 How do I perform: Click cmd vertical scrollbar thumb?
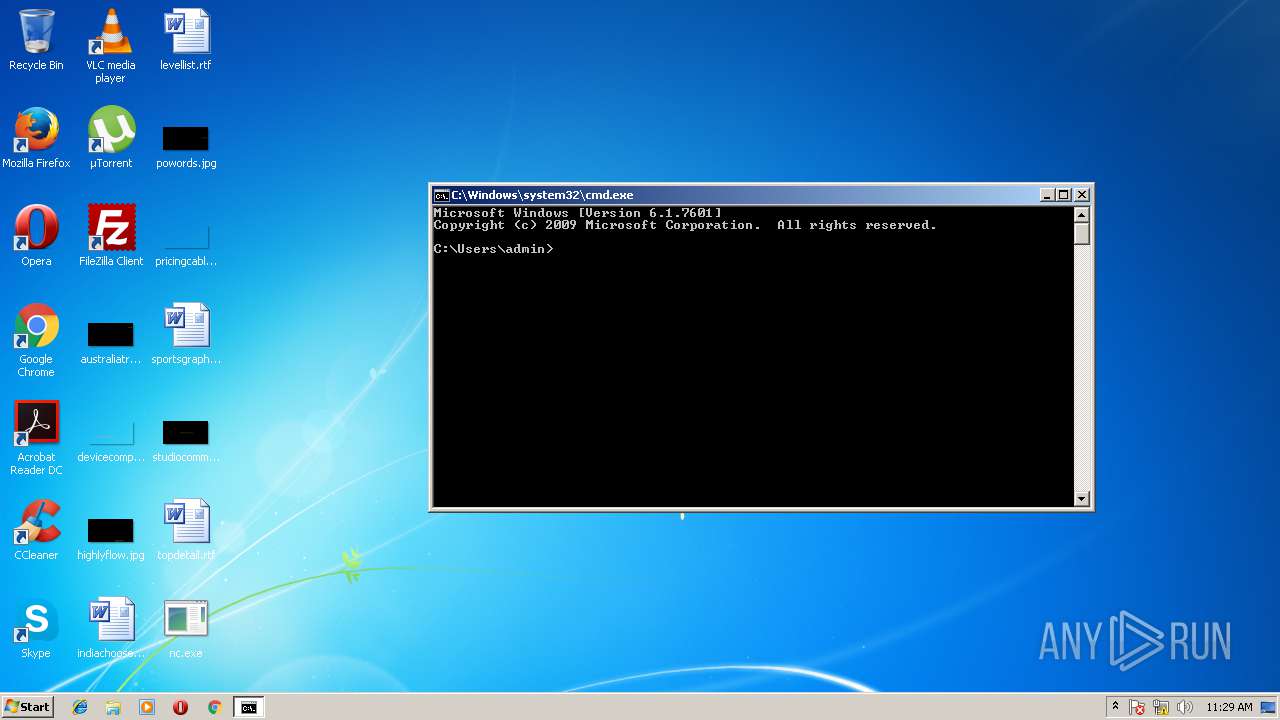tap(1081, 233)
